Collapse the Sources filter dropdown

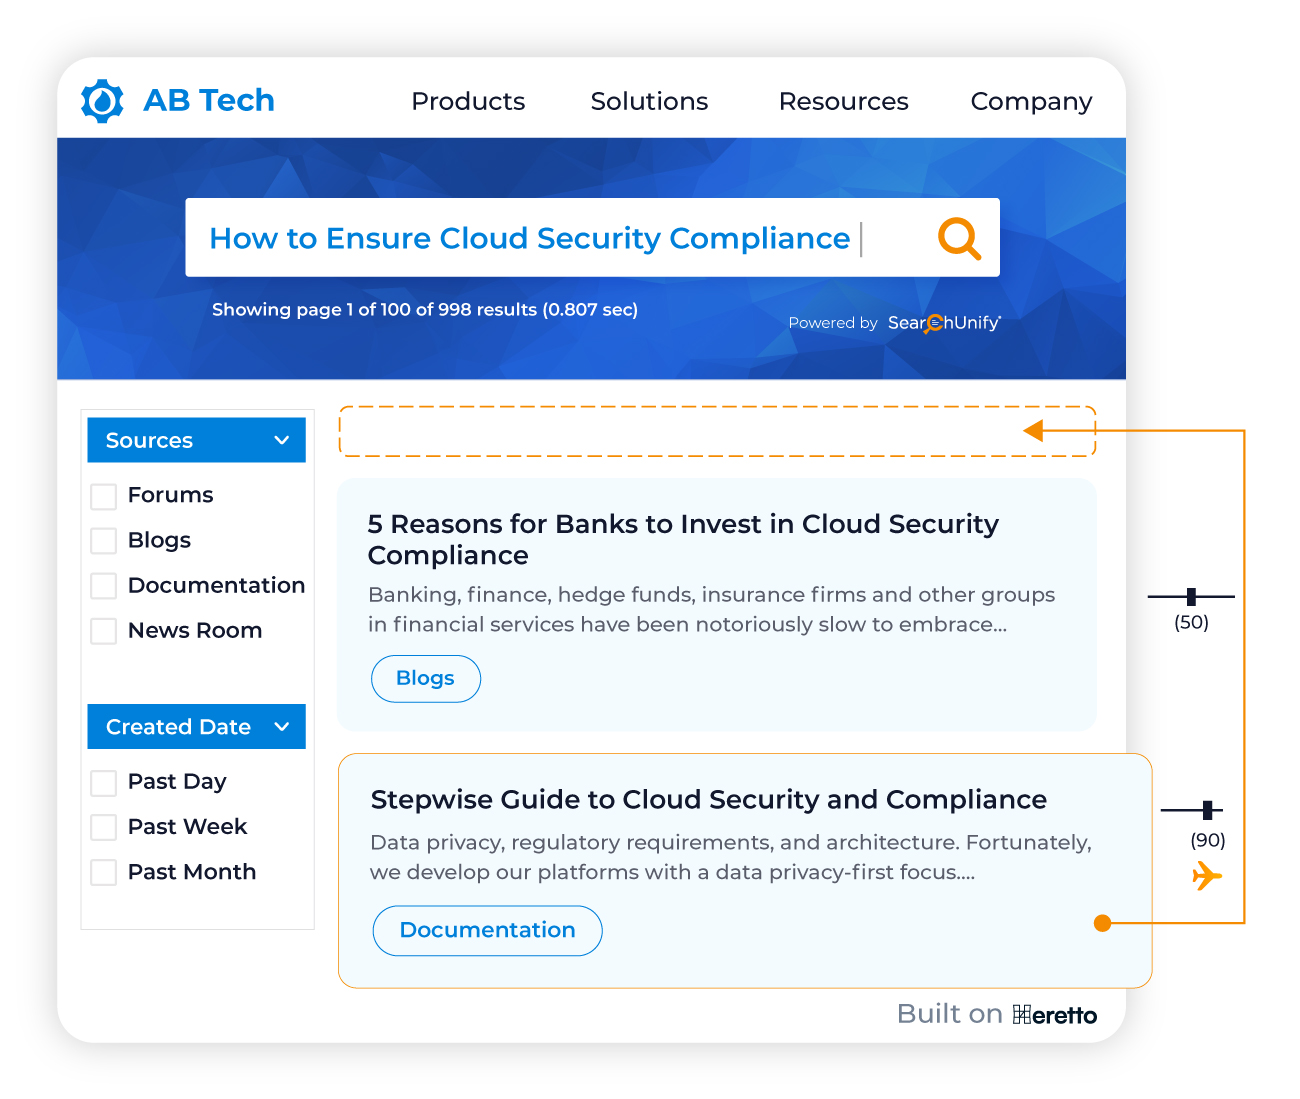point(196,440)
